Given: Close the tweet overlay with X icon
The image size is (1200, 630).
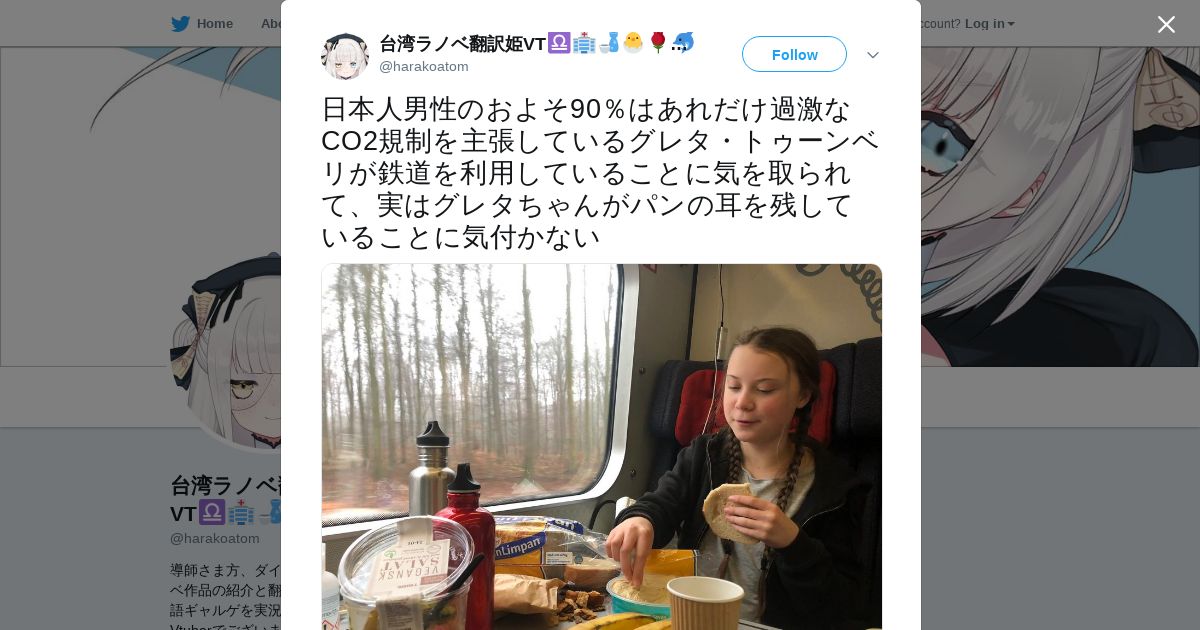Looking at the screenshot, I should [x=1166, y=24].
